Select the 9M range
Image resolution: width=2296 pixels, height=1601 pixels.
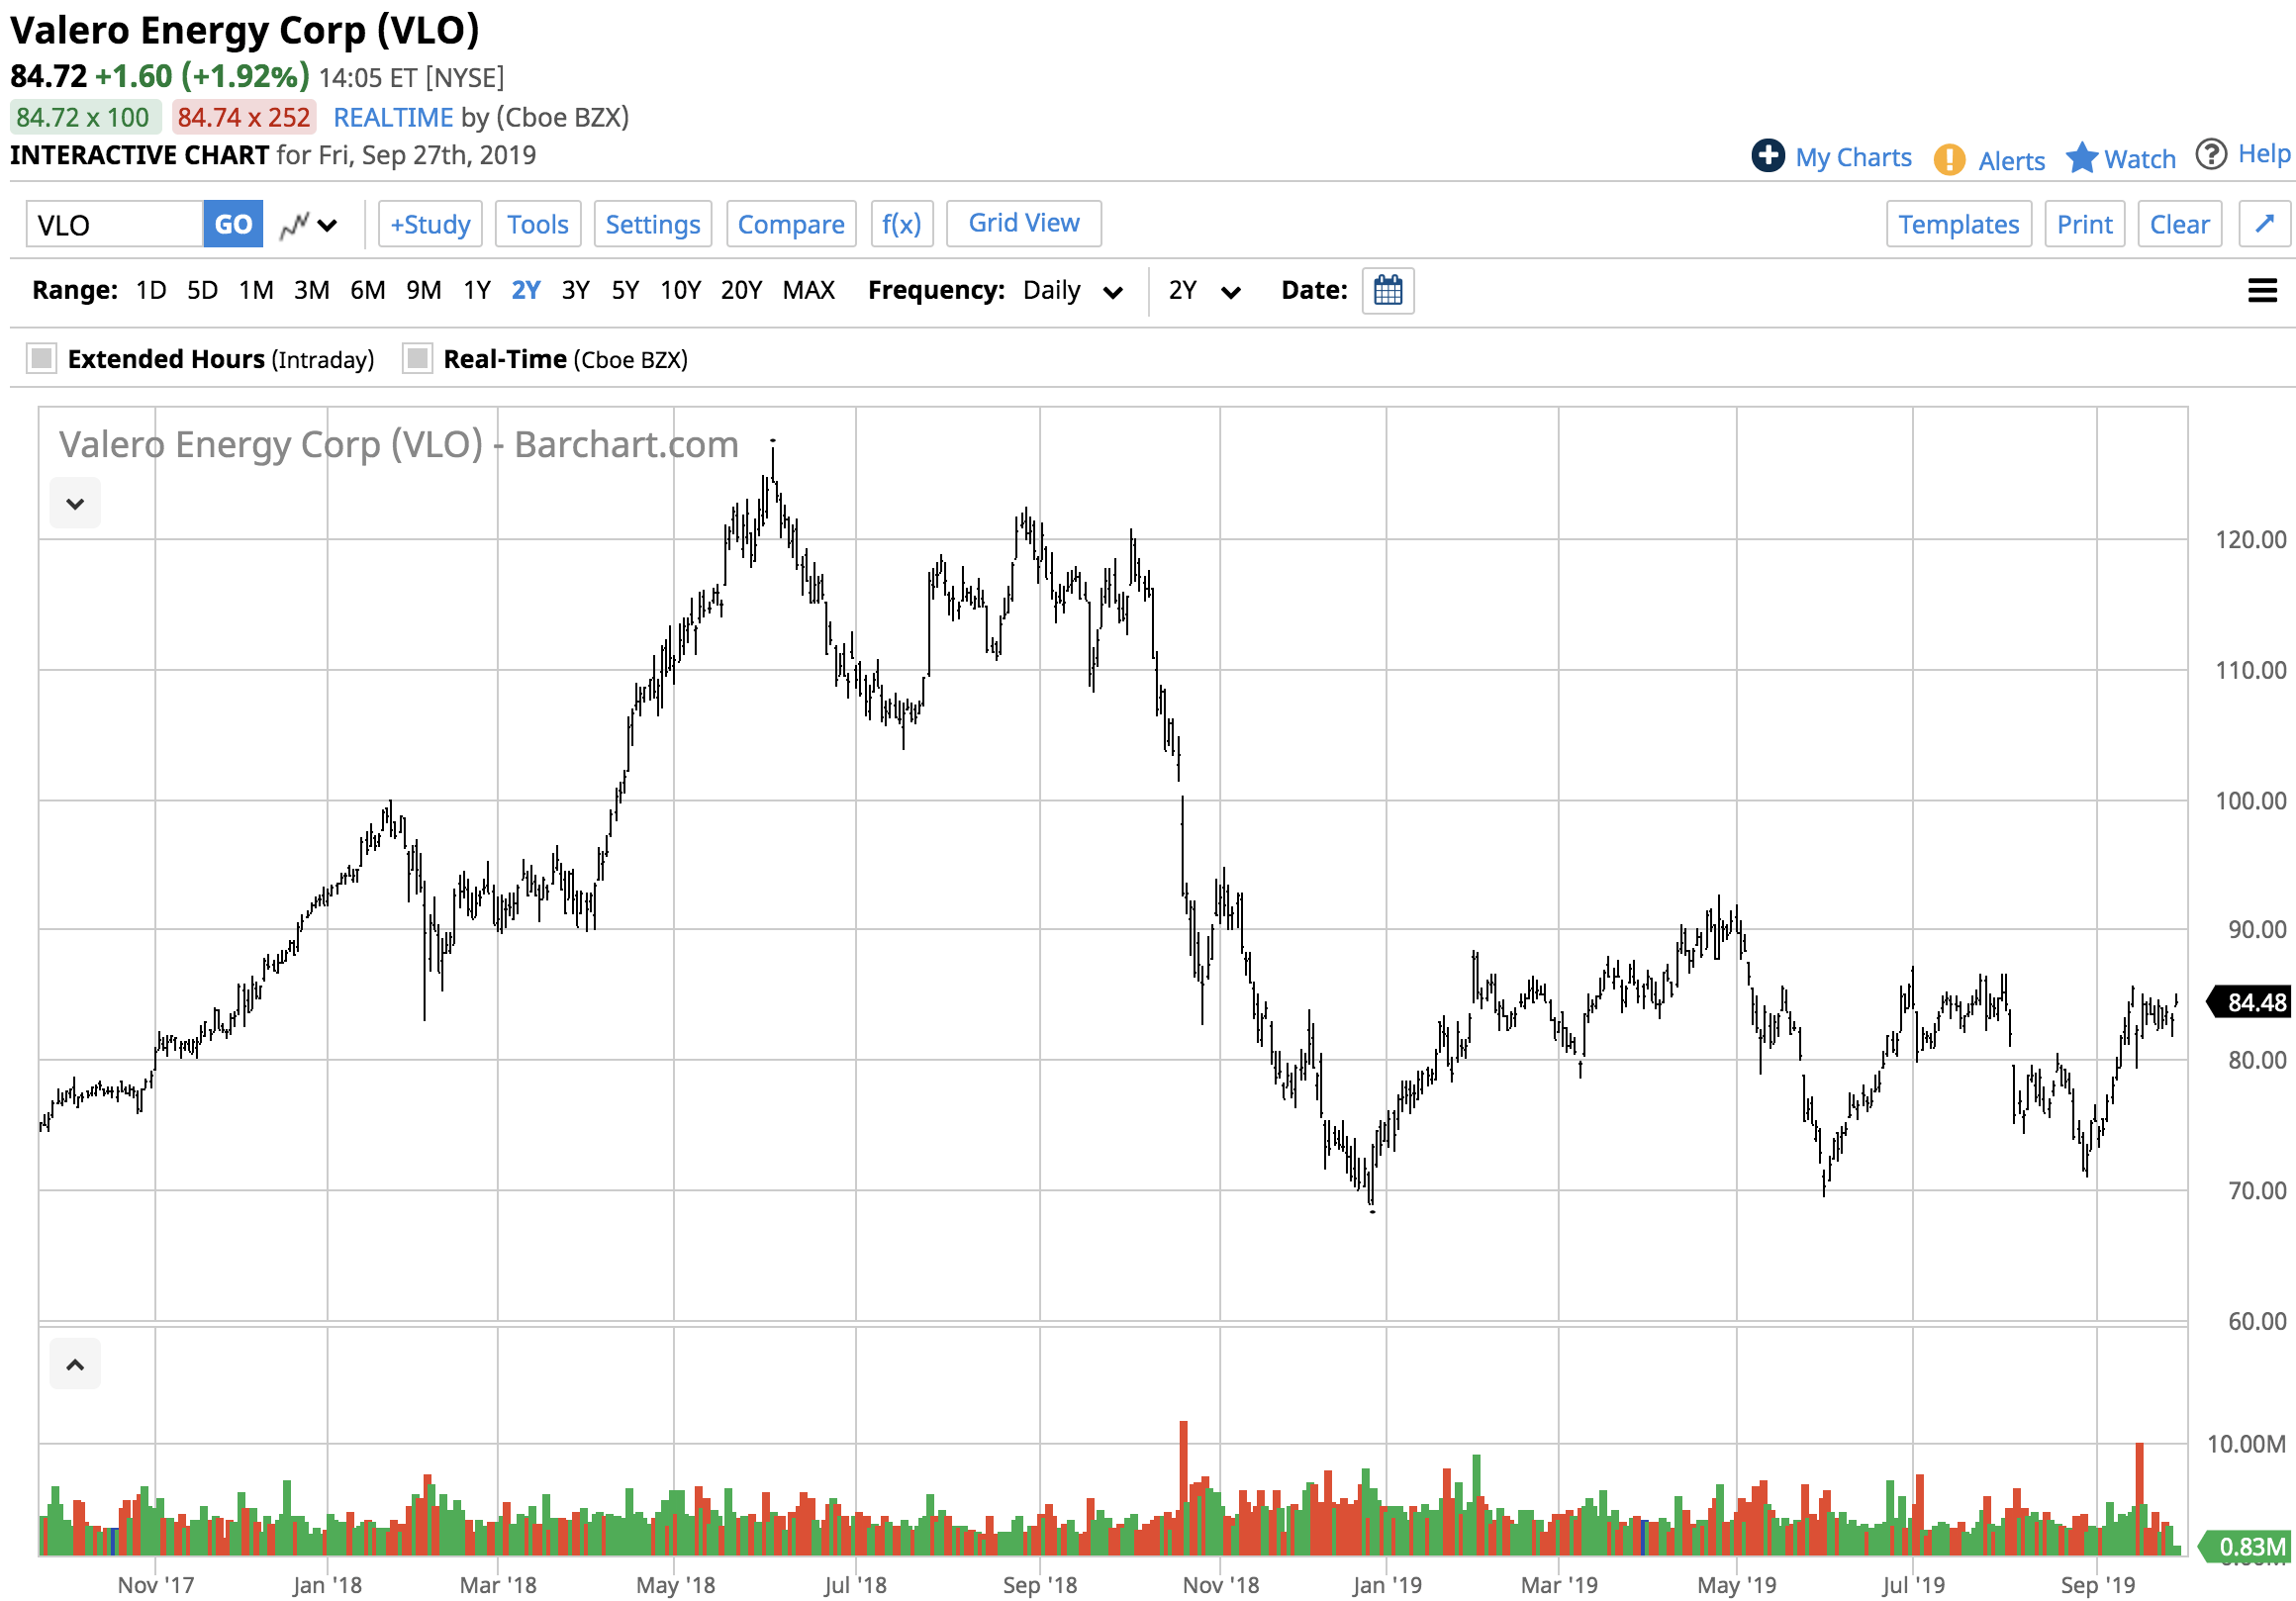[423, 290]
